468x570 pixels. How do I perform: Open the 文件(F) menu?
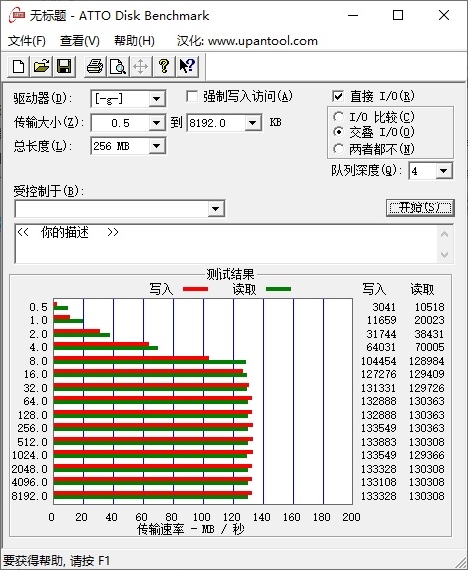tap(27, 41)
